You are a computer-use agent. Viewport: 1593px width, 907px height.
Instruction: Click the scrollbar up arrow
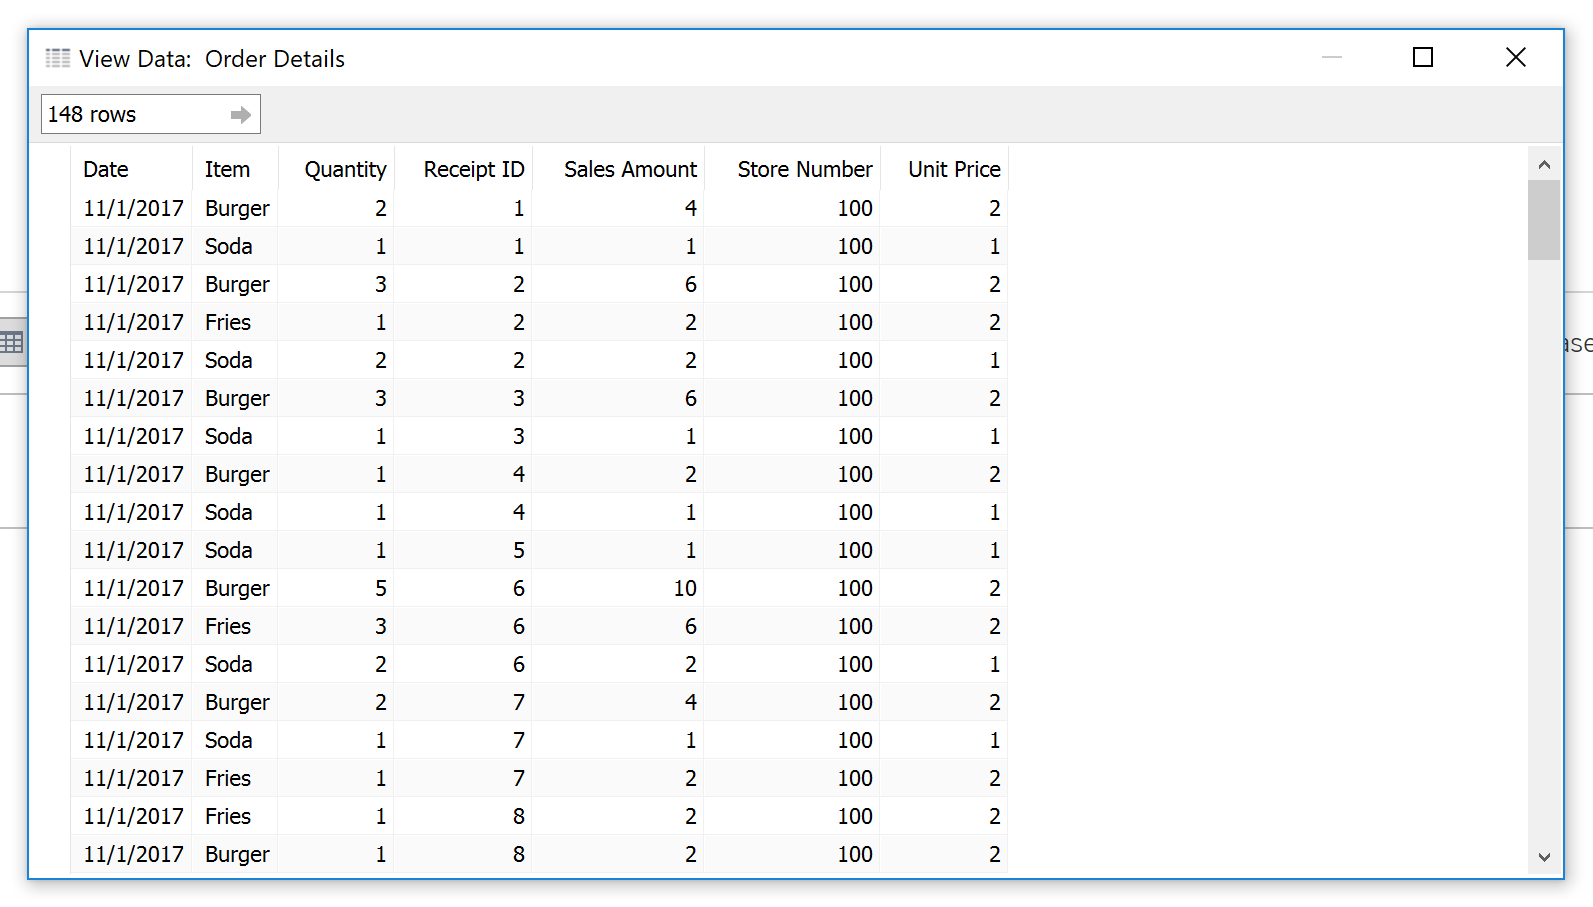pyautogui.click(x=1544, y=164)
